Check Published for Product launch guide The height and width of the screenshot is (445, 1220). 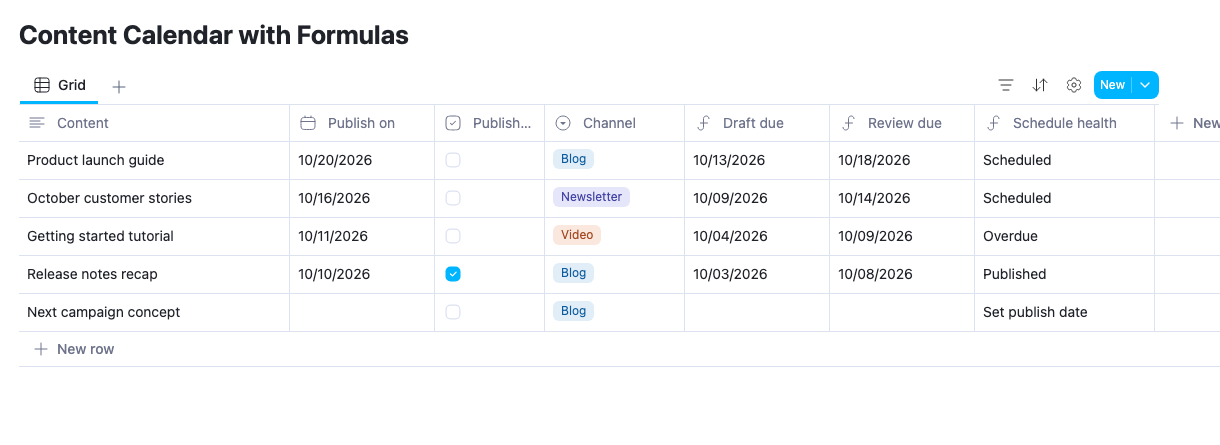[x=453, y=160]
